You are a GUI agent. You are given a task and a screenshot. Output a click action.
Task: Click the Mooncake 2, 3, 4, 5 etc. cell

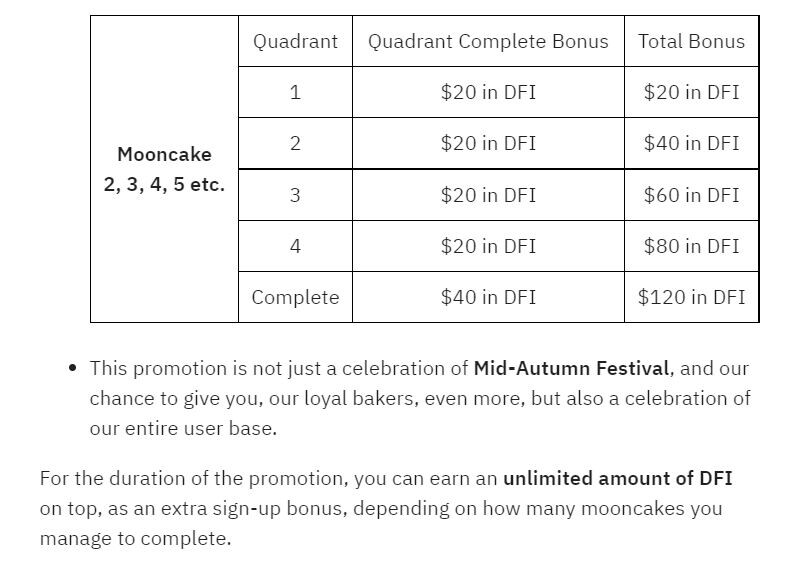point(164,169)
